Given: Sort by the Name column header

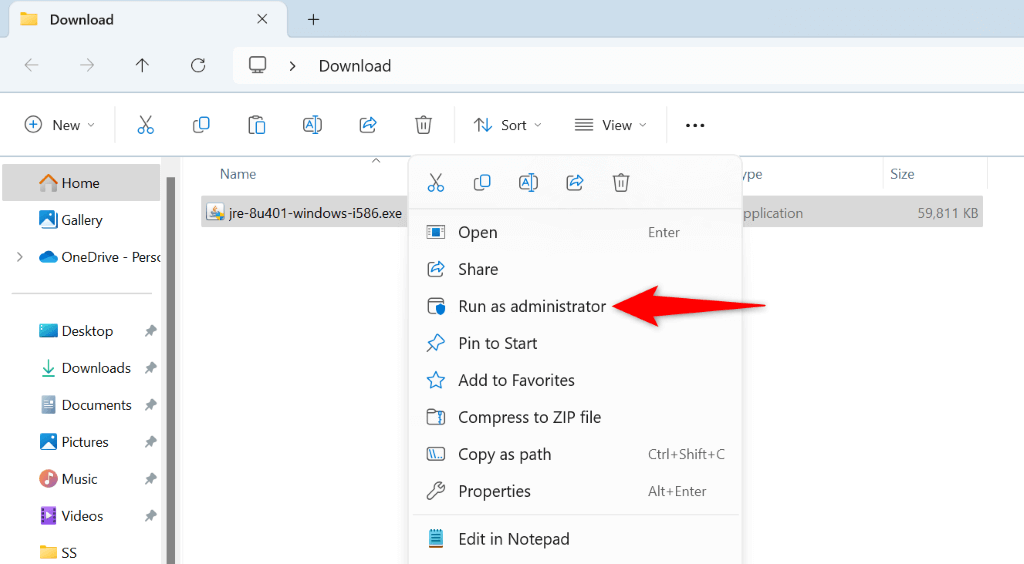Looking at the screenshot, I should 238,174.
